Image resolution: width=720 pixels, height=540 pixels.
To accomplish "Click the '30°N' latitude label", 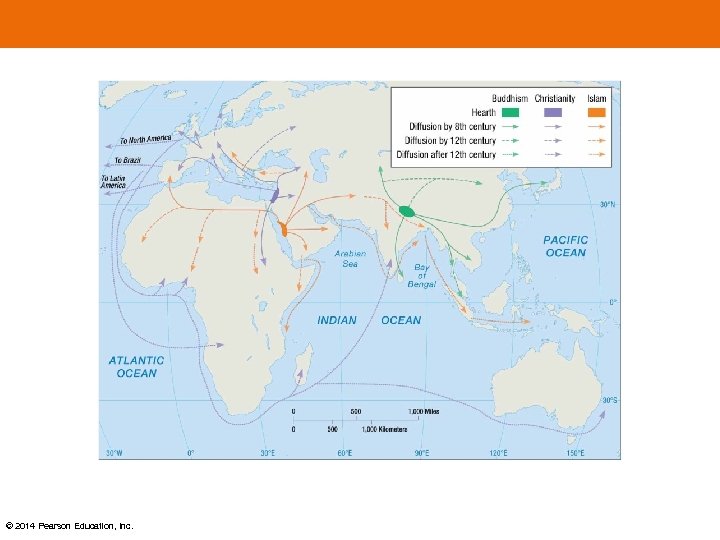I will (607, 204).
